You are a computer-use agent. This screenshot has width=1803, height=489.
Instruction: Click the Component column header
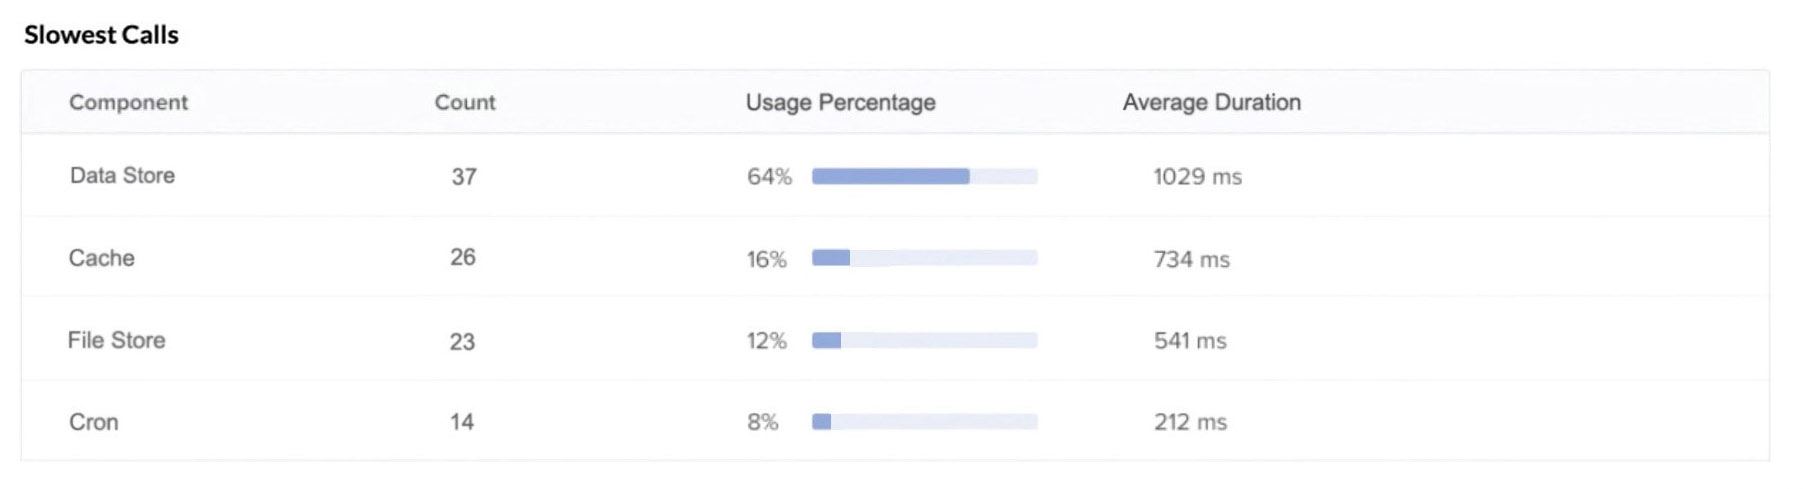(128, 102)
